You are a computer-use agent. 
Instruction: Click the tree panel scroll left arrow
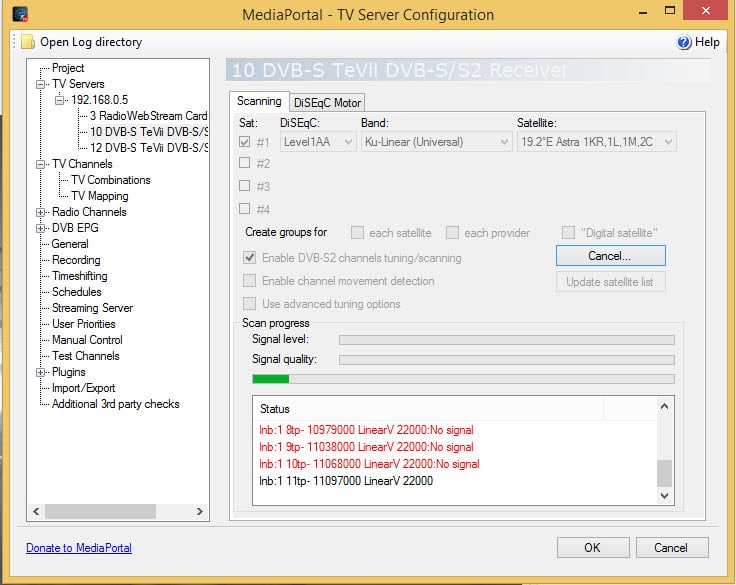tap(36, 511)
